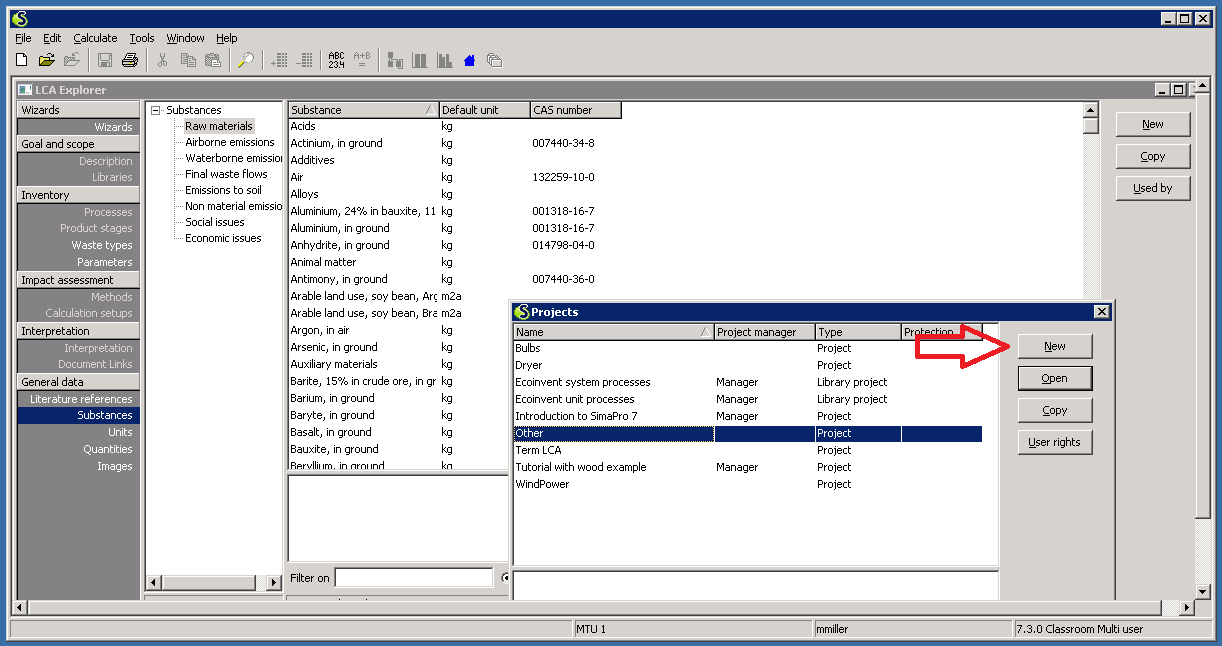The image size is (1222, 646).
Task: Click the Open folder toolbar icon
Action: [47, 61]
